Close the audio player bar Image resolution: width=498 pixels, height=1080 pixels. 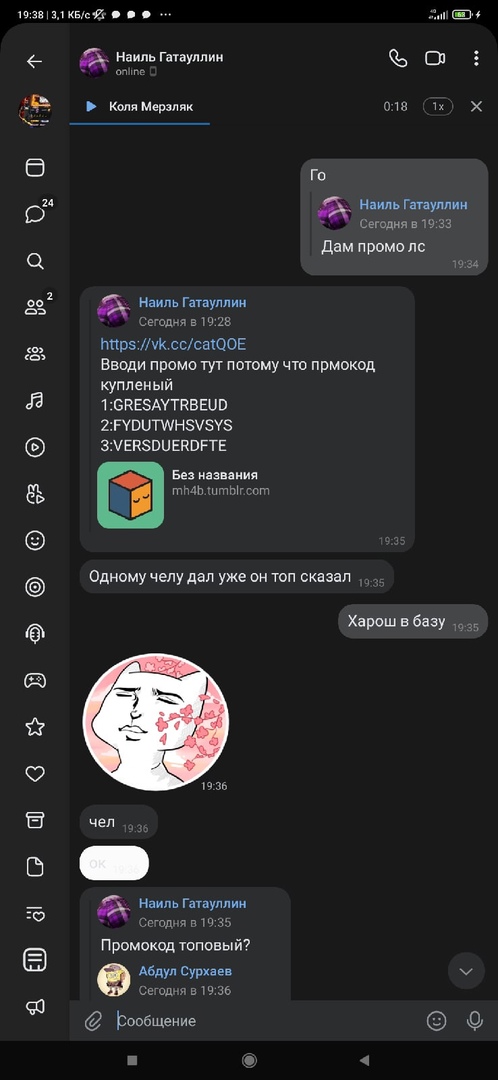coord(476,107)
